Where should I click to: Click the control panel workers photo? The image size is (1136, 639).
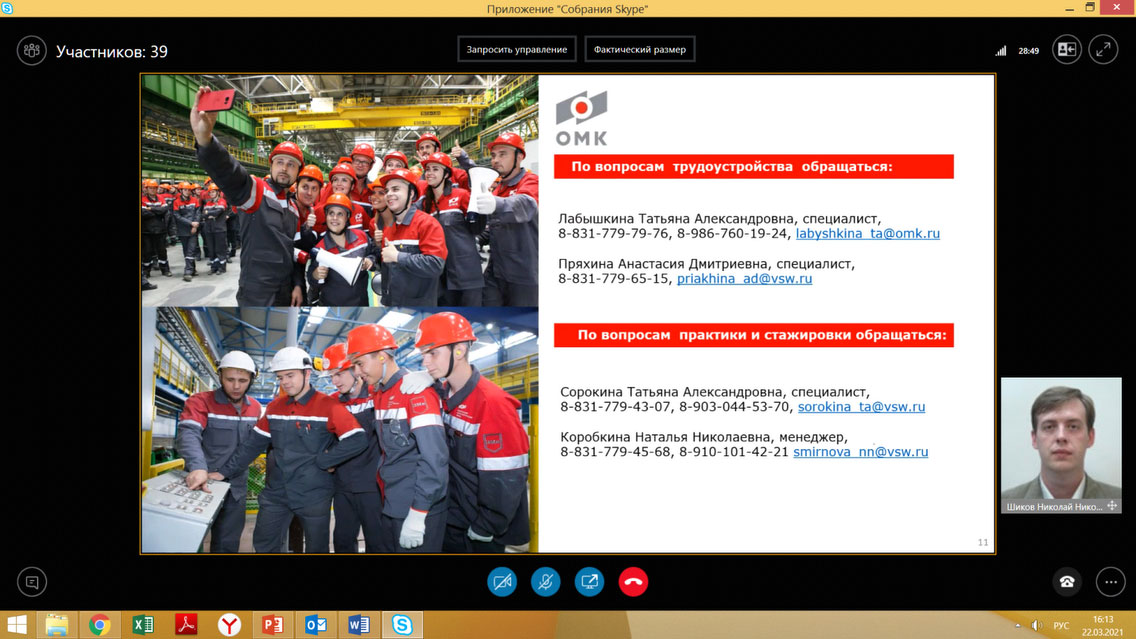340,430
